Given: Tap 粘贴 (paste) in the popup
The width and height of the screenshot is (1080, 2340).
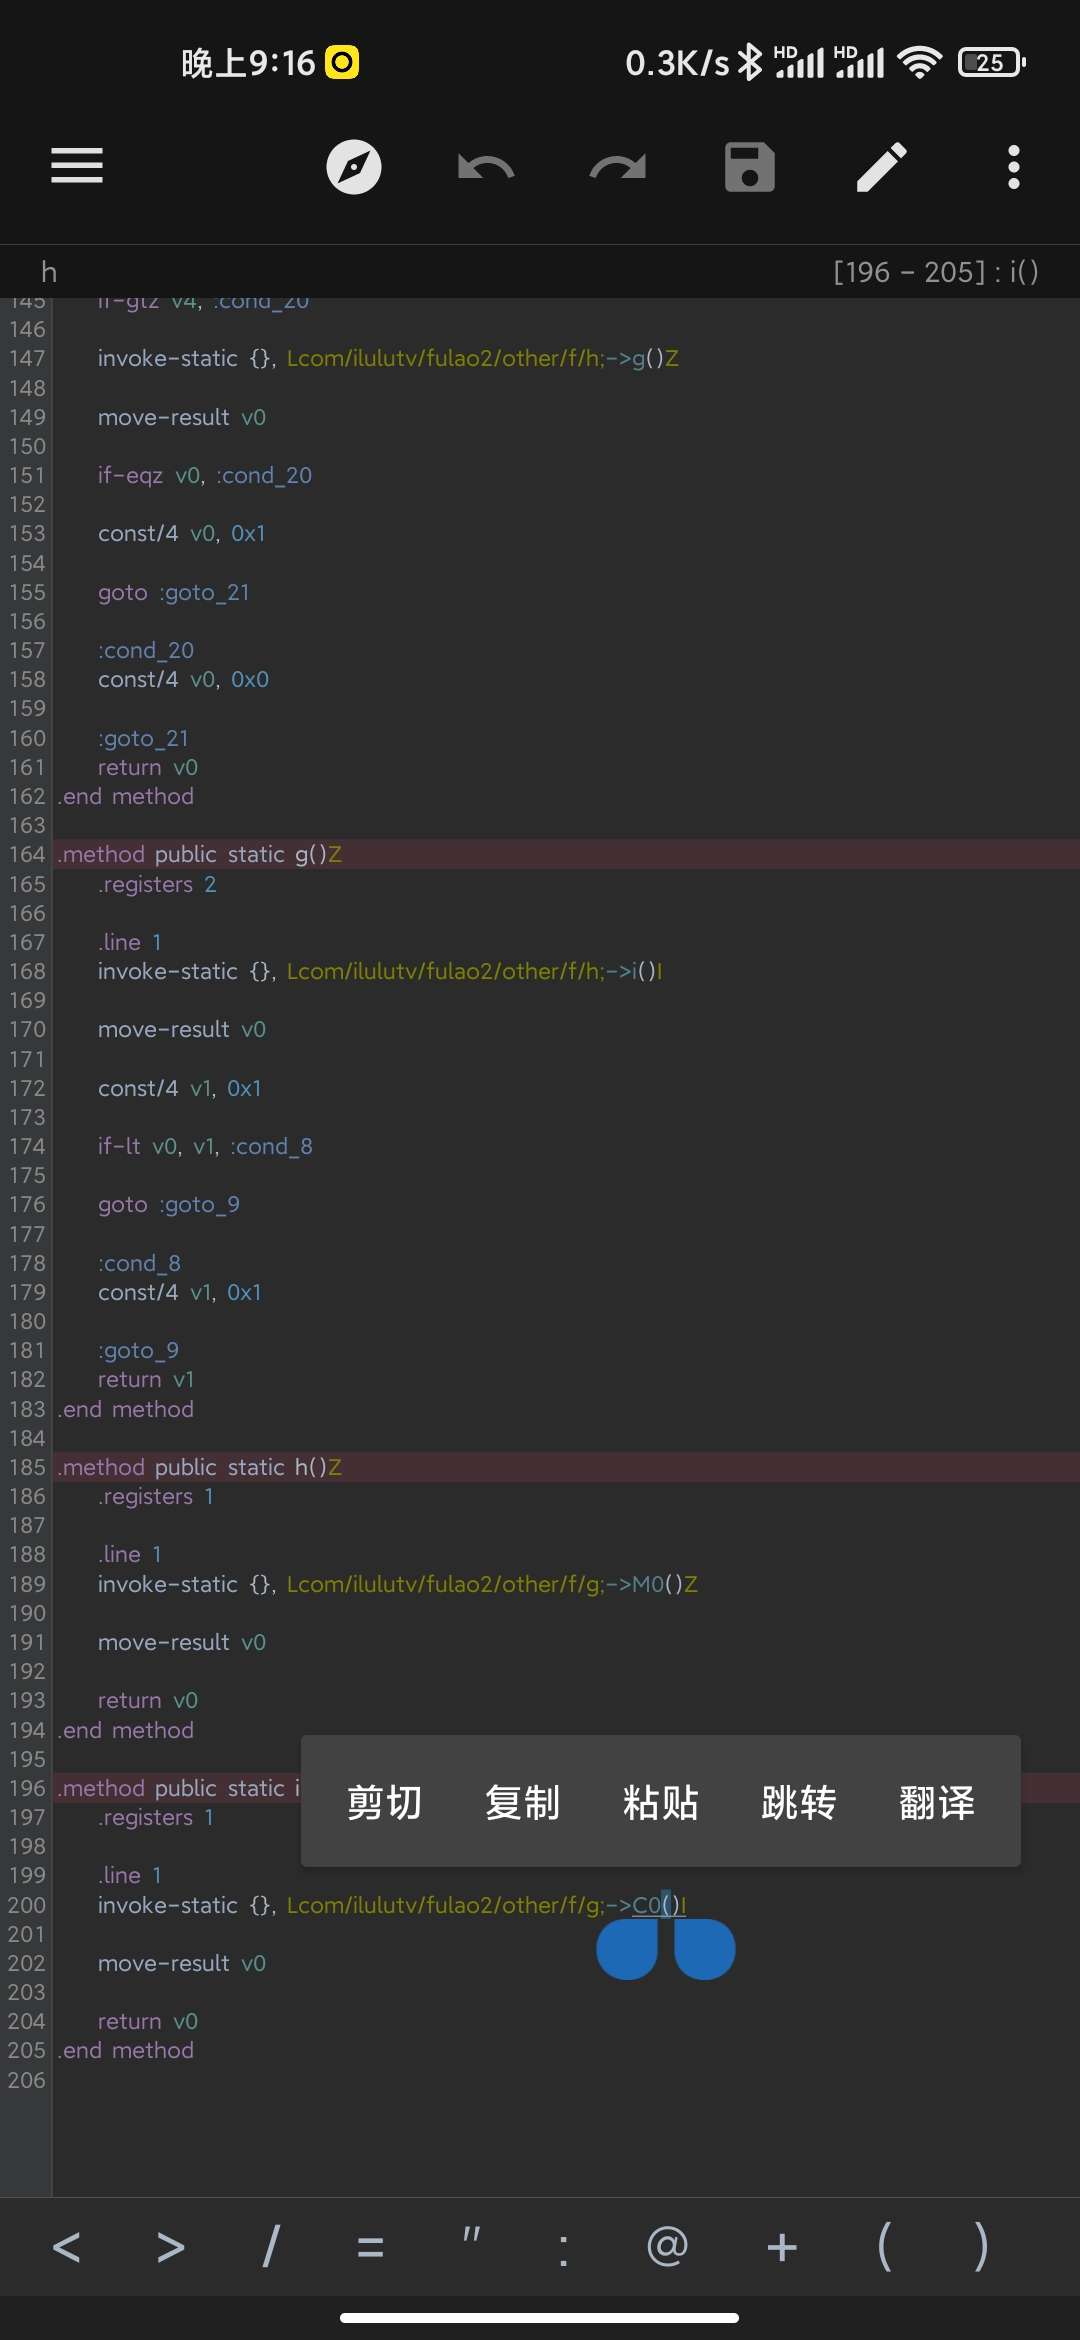Looking at the screenshot, I should (x=660, y=1802).
